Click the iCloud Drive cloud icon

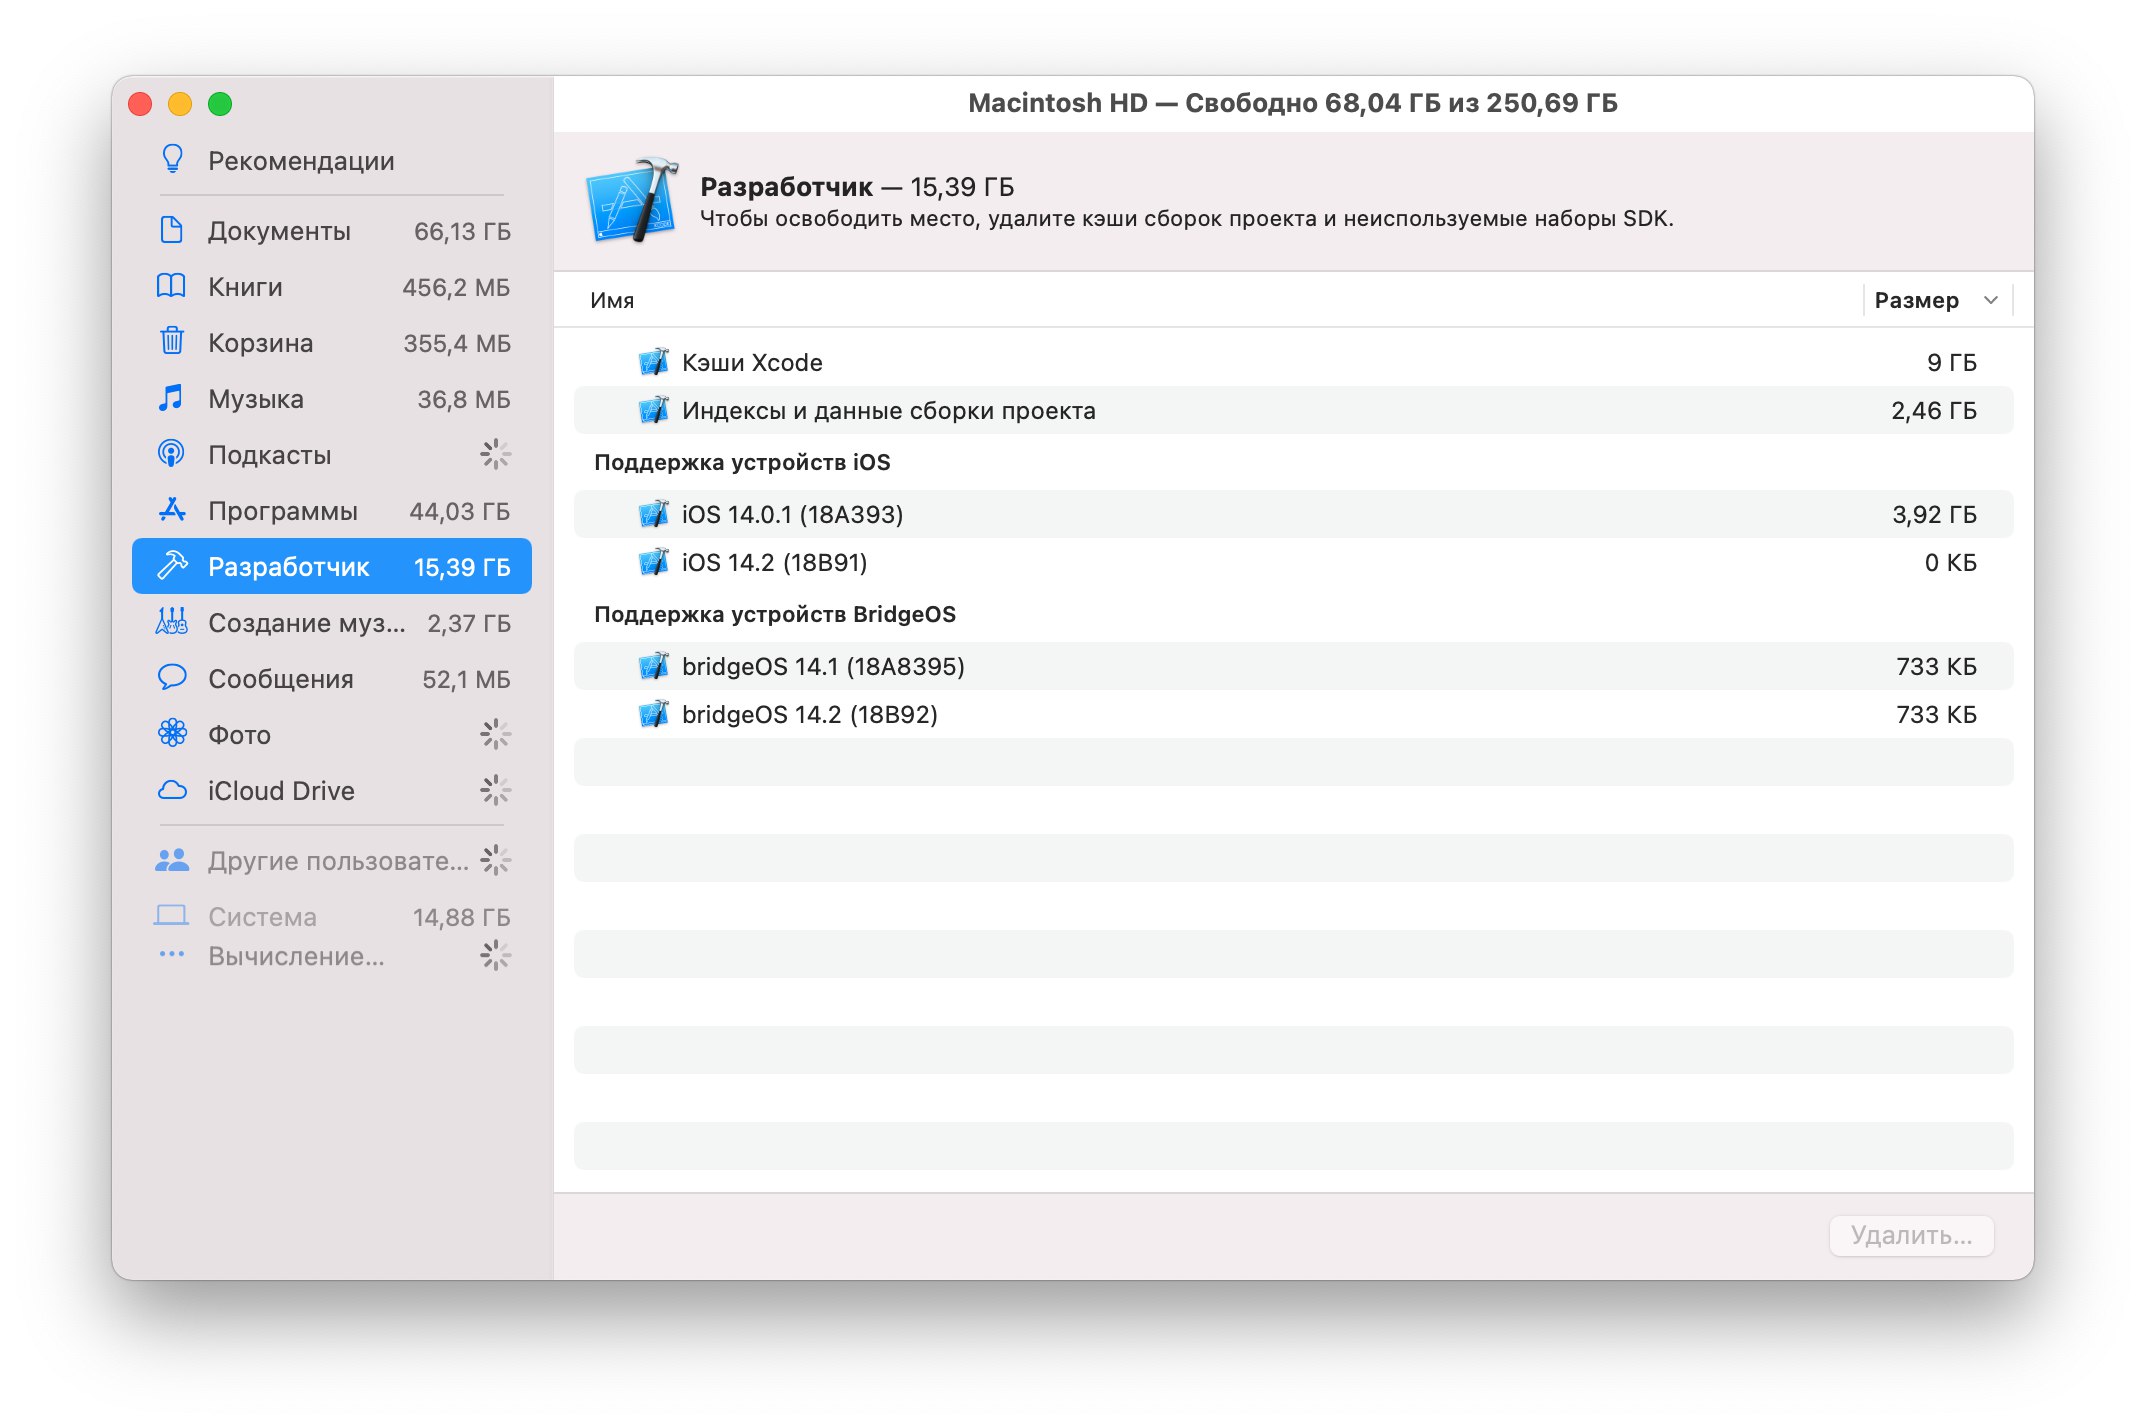pos(172,790)
